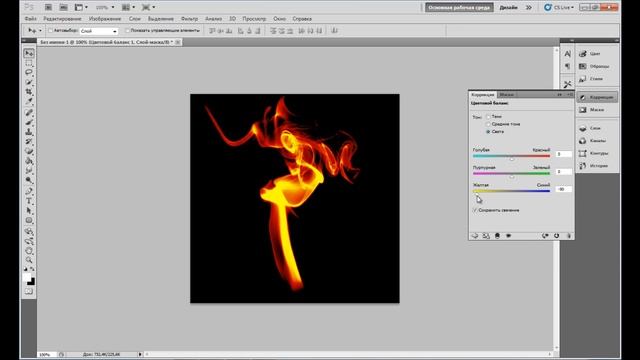Select the Clone Stamp tool
Viewport: 640px width, 360px height.
[x=29, y=132]
